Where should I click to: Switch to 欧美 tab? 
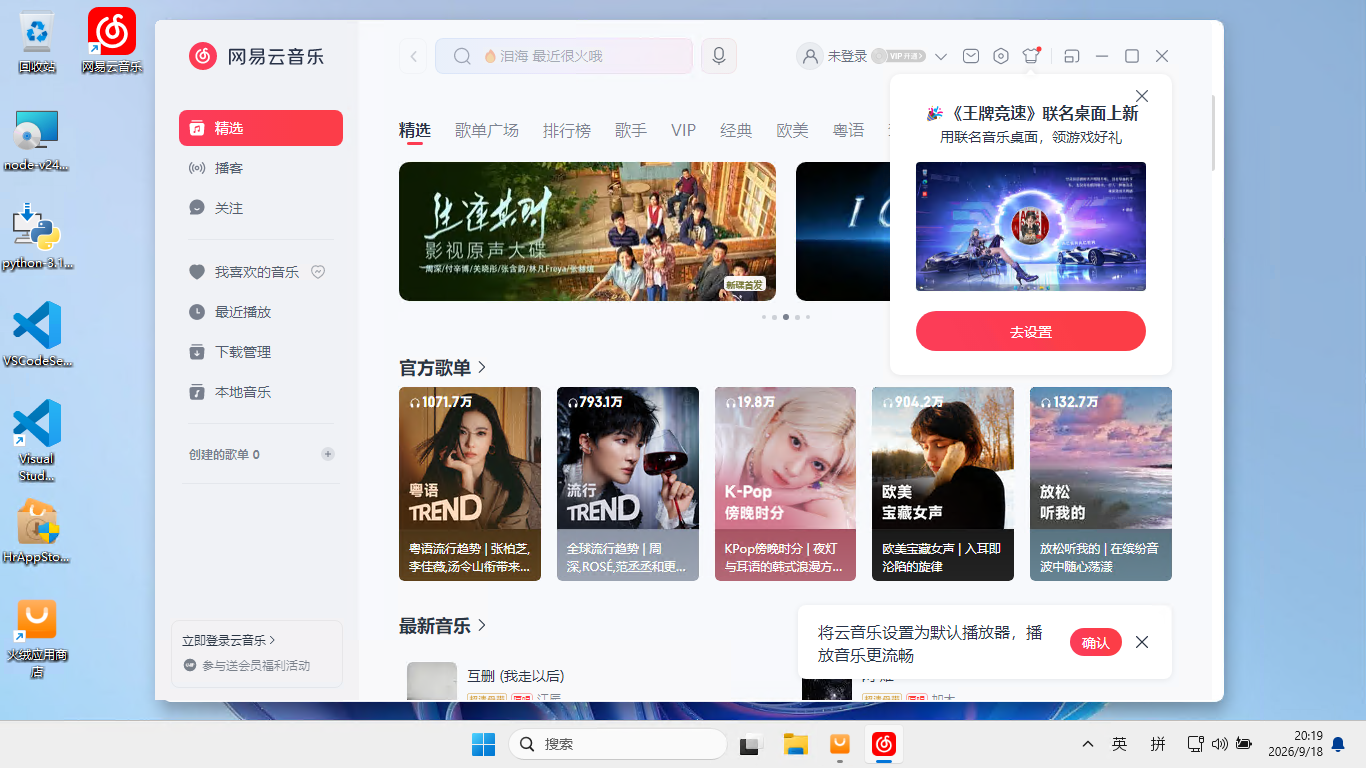tap(792, 130)
